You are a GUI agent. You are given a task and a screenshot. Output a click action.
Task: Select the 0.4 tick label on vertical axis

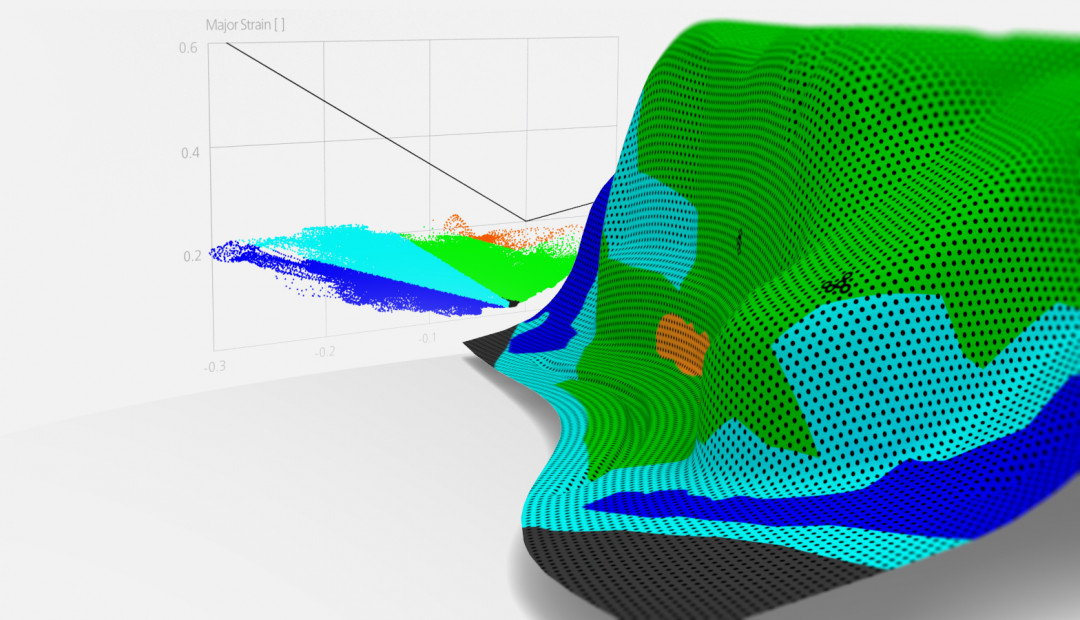click(187, 151)
